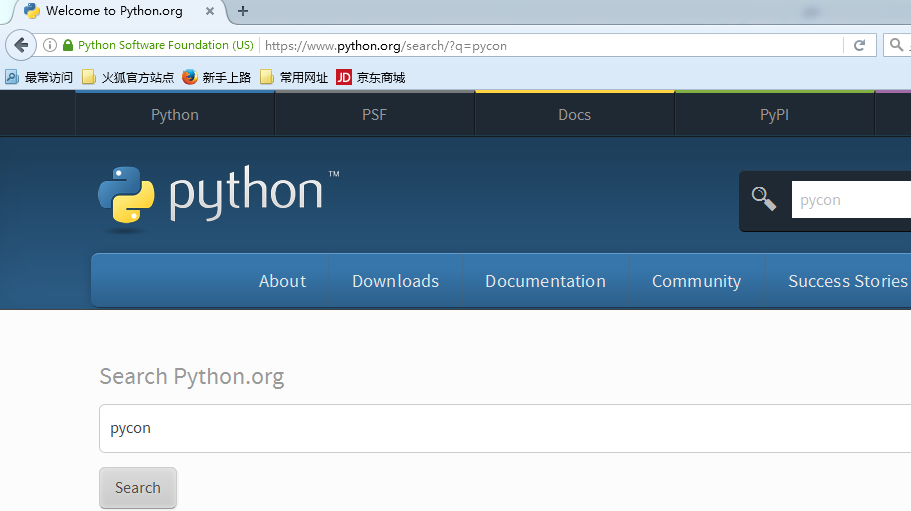This screenshot has width=911, height=511.
Task: Click the gray Search button
Action: pos(138,488)
